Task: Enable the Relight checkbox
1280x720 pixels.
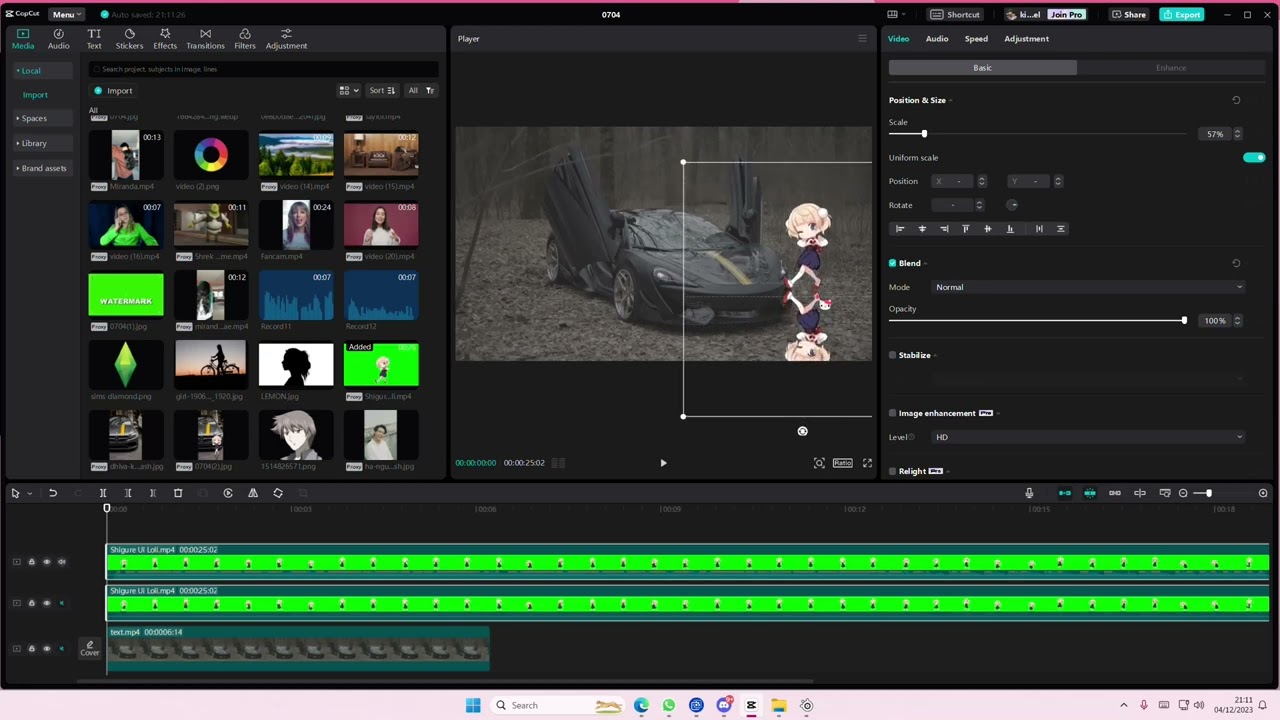Action: click(893, 471)
